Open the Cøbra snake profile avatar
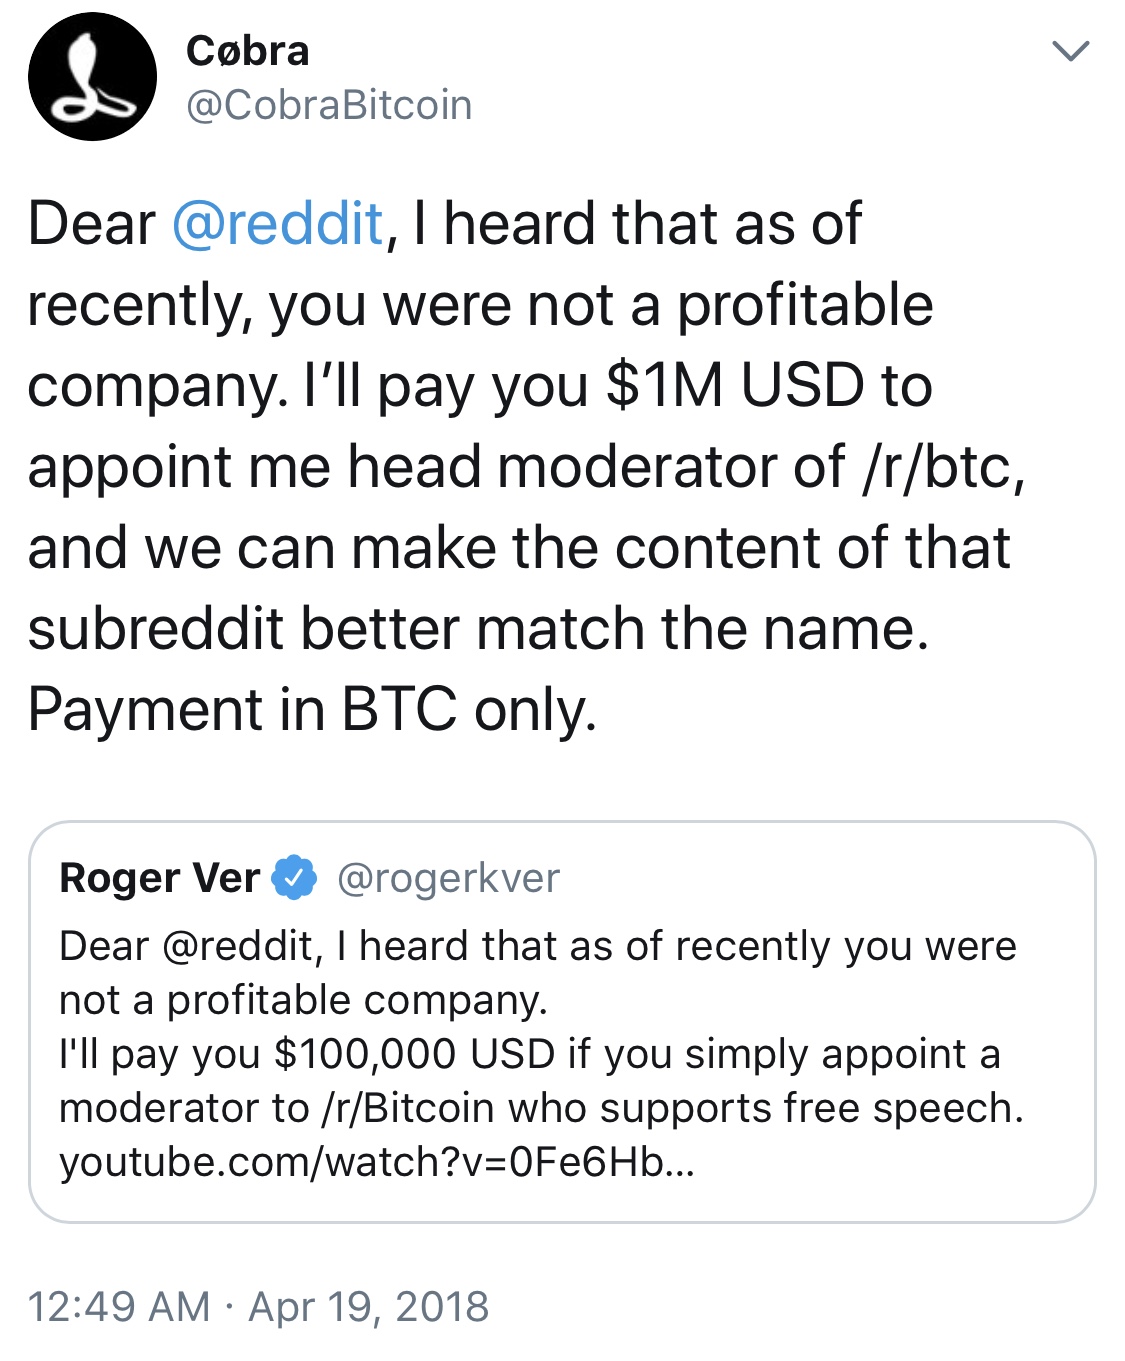The width and height of the screenshot is (1125, 1361). tap(93, 77)
